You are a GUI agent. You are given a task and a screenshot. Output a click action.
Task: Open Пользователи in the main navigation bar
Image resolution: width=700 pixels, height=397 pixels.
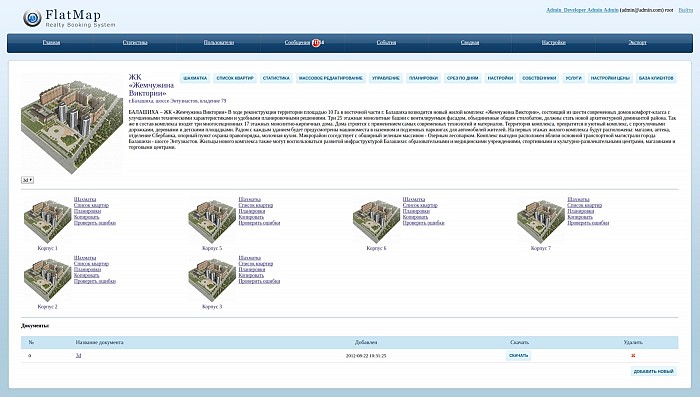click(219, 42)
